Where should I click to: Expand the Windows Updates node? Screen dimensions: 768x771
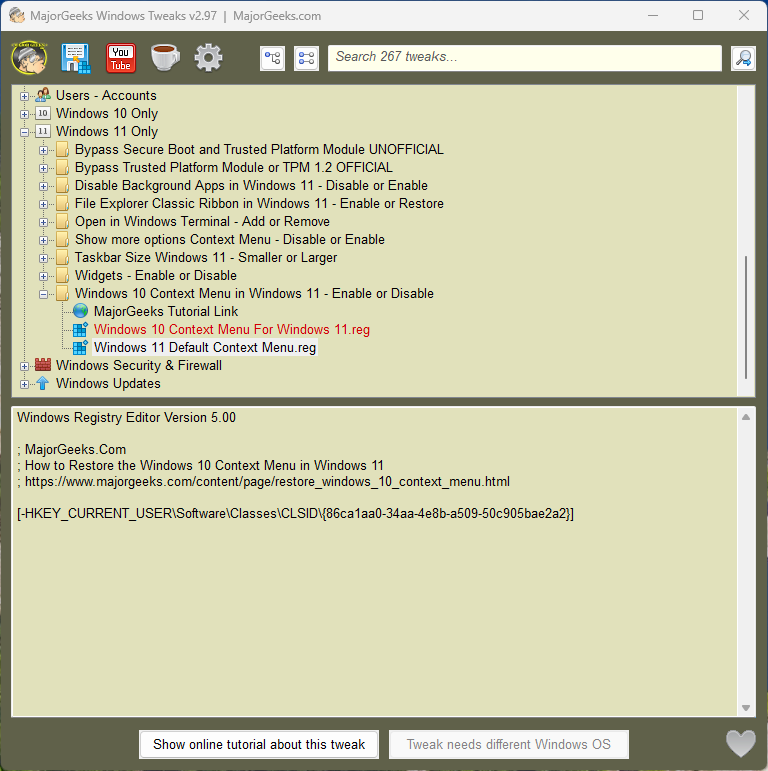click(24, 384)
